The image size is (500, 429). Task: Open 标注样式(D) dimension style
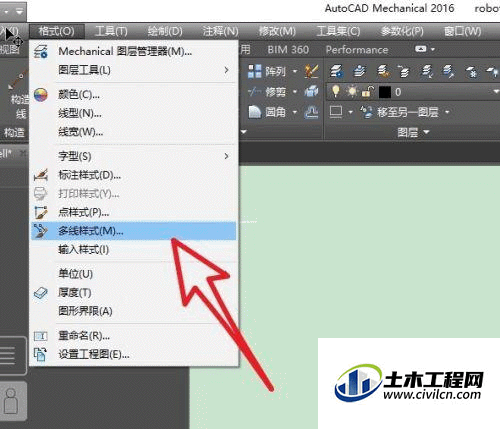tap(133, 175)
